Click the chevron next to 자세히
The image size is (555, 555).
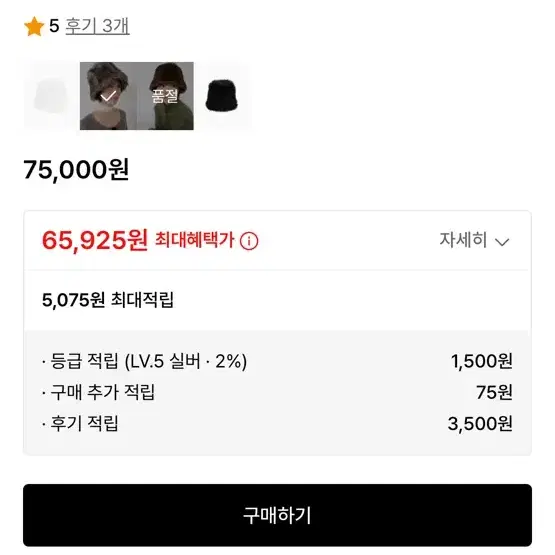[502, 242]
